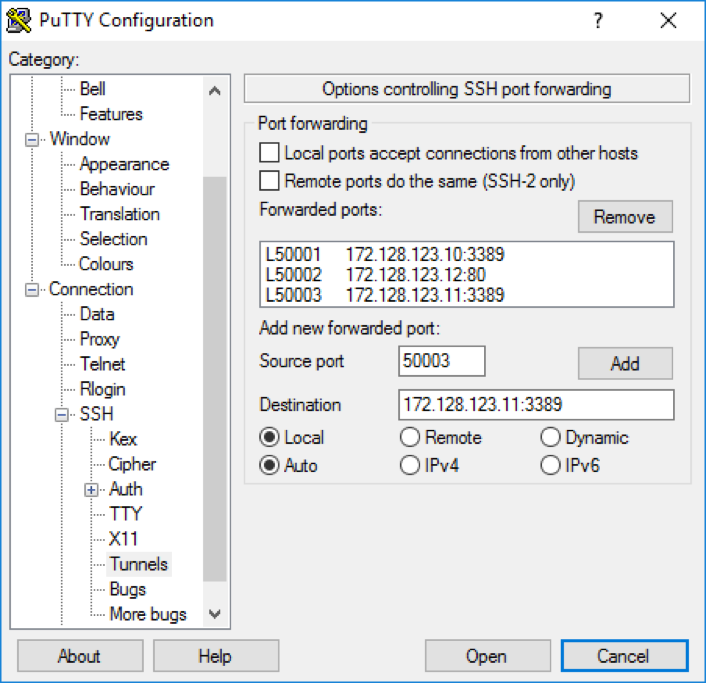Viewport: 706px width, 683px height.
Task: Click the question mark help icon
Action: (598, 20)
